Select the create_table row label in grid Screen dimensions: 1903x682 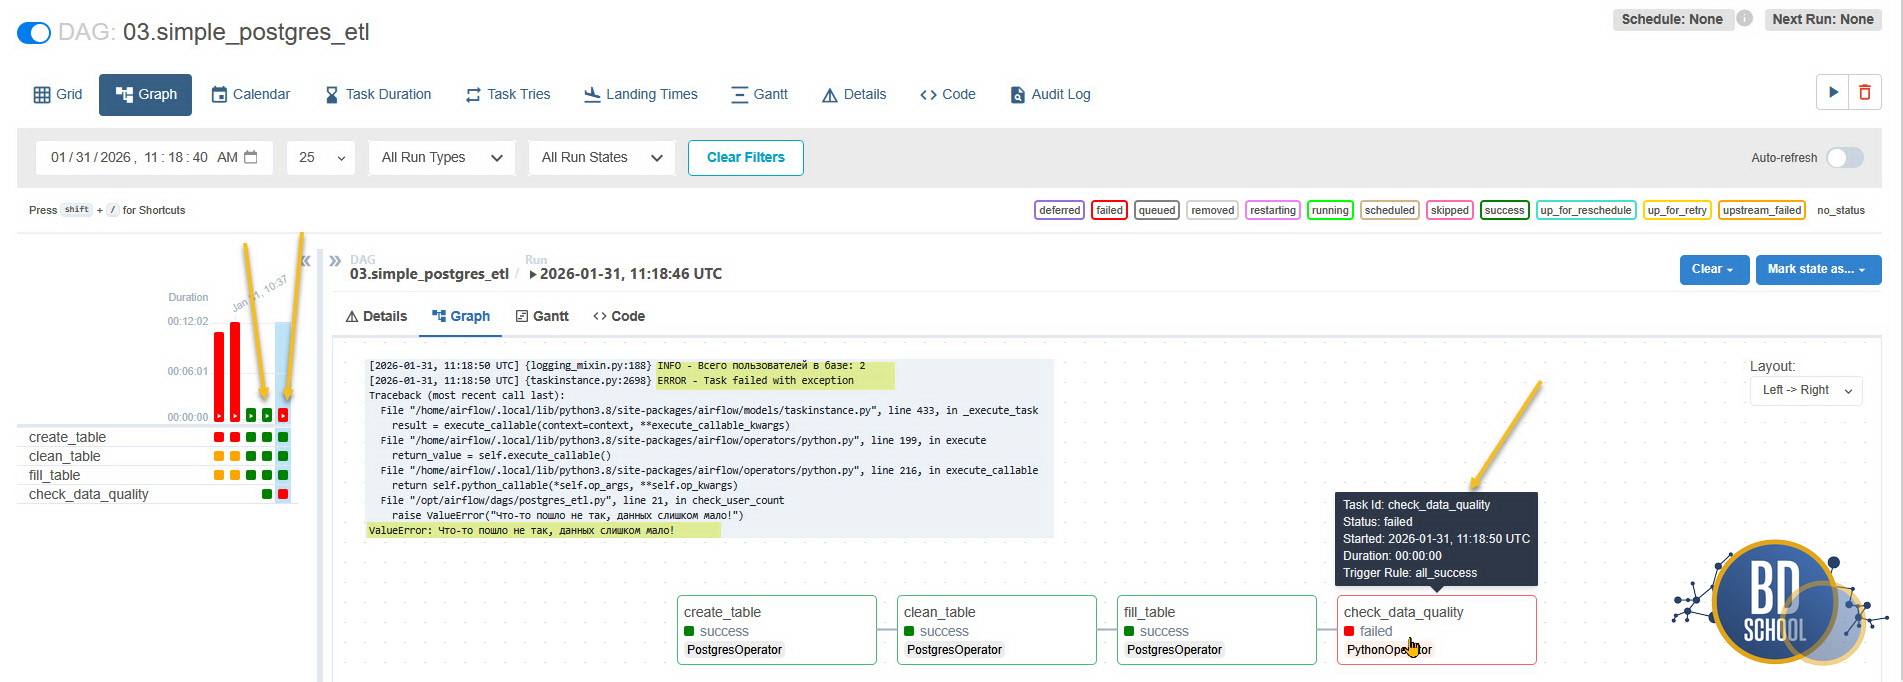67,437
